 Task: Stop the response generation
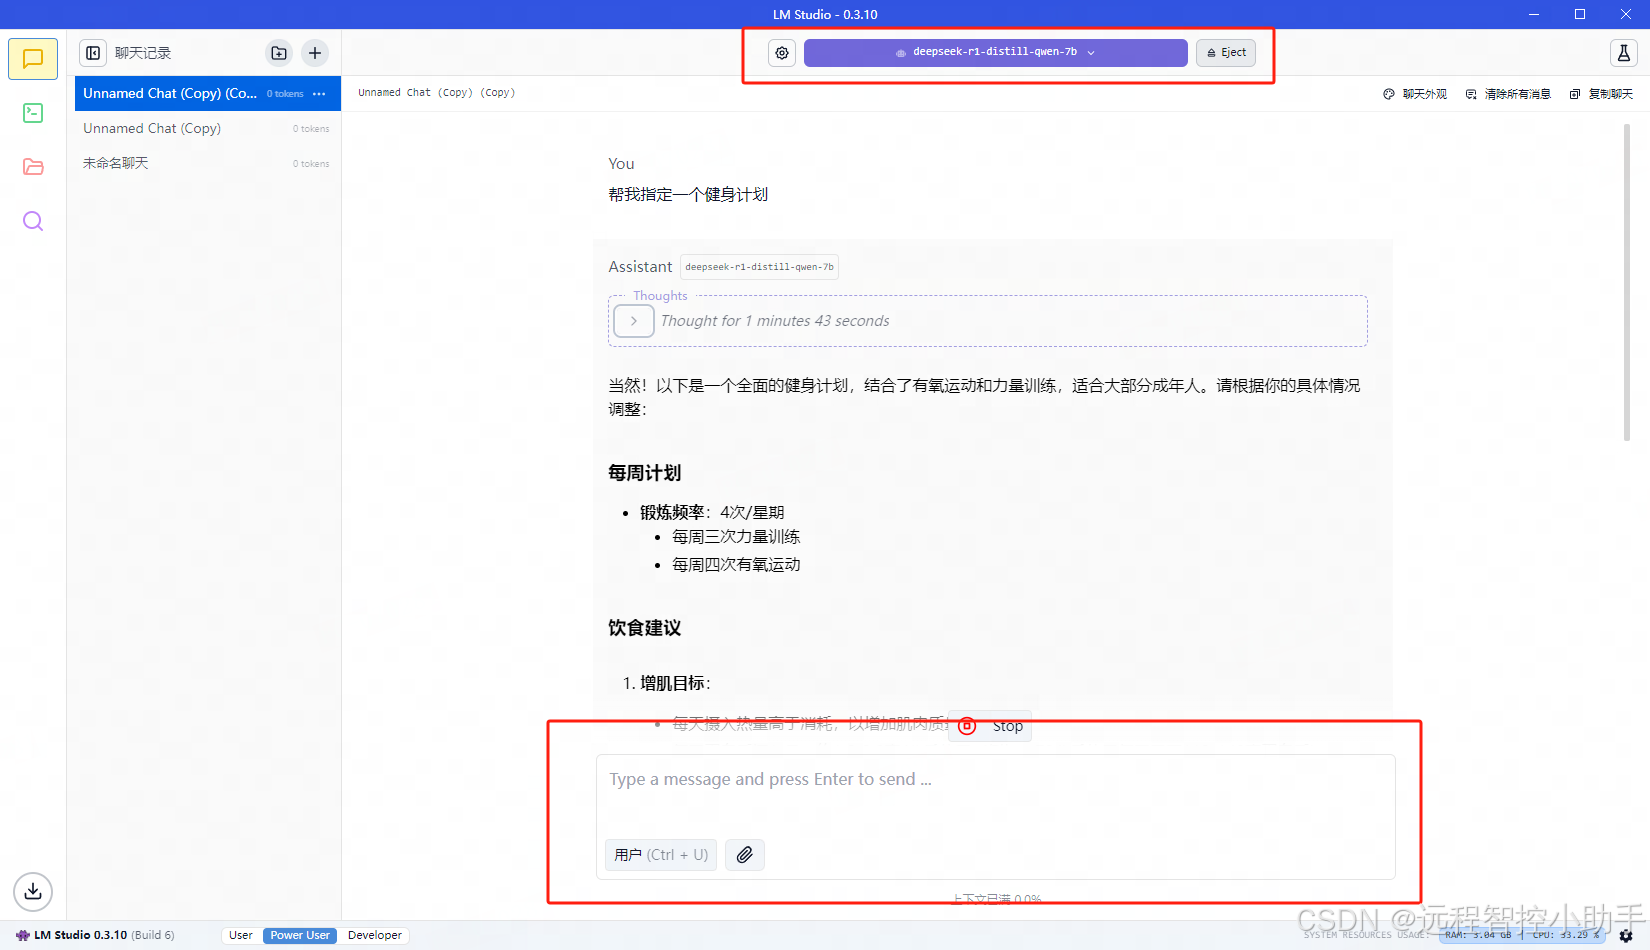990,726
